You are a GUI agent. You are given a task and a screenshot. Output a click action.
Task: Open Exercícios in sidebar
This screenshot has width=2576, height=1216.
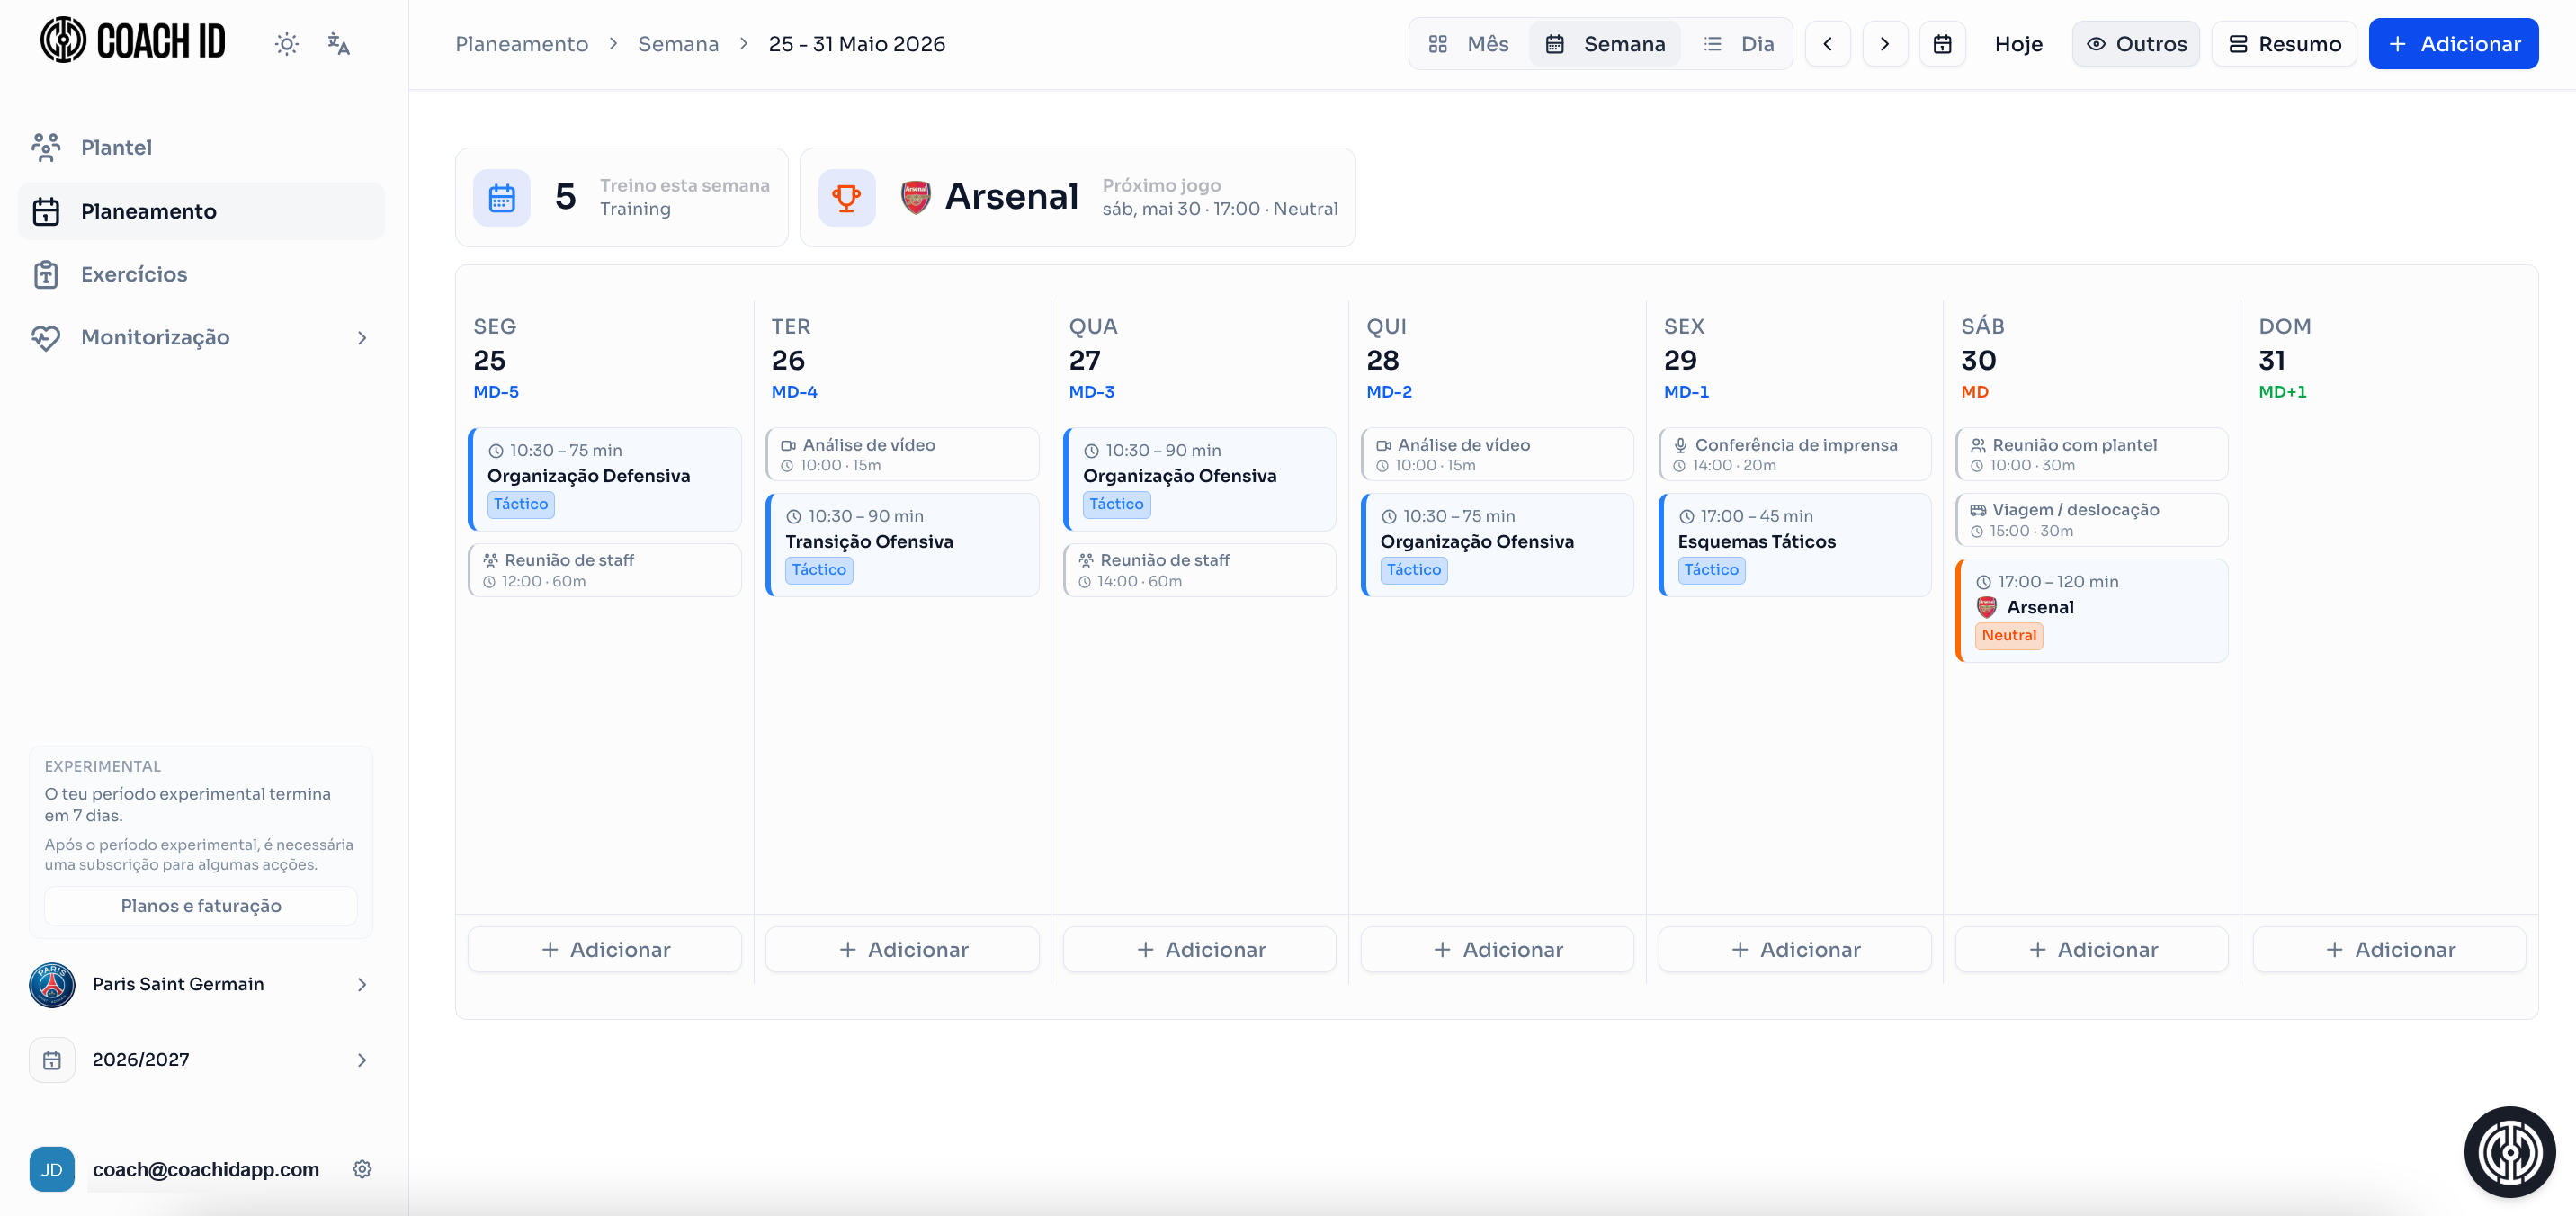201,274
